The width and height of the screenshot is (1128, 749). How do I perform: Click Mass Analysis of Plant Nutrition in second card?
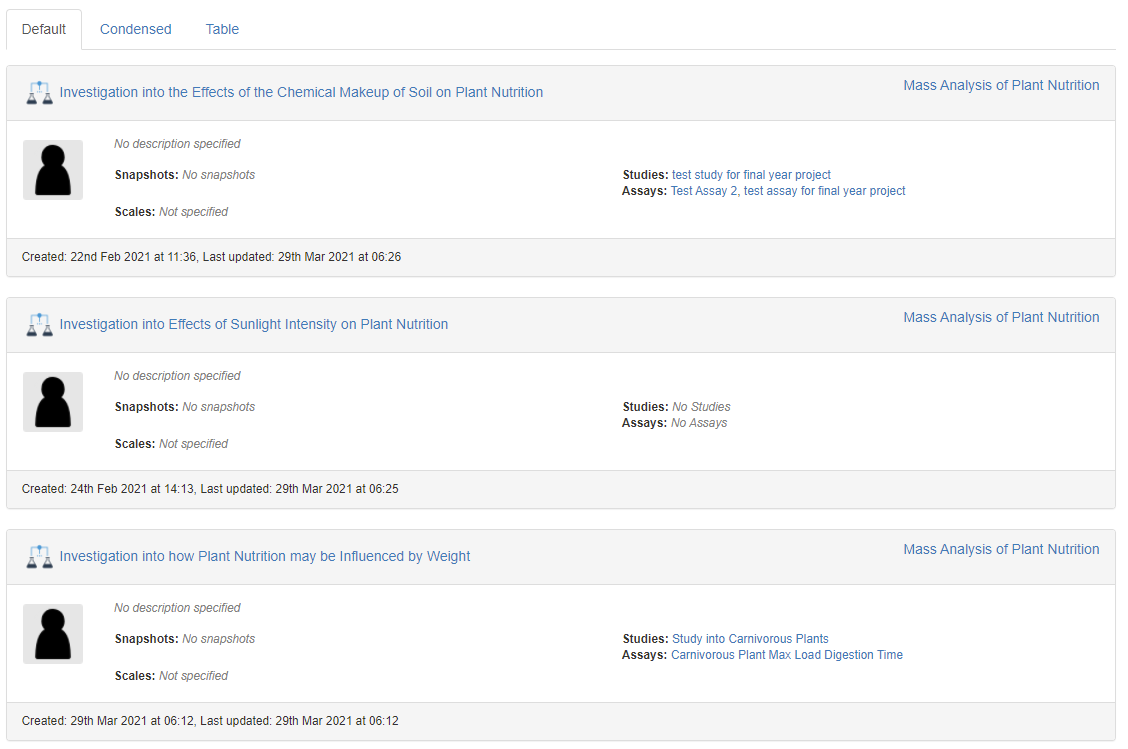tap(1001, 317)
